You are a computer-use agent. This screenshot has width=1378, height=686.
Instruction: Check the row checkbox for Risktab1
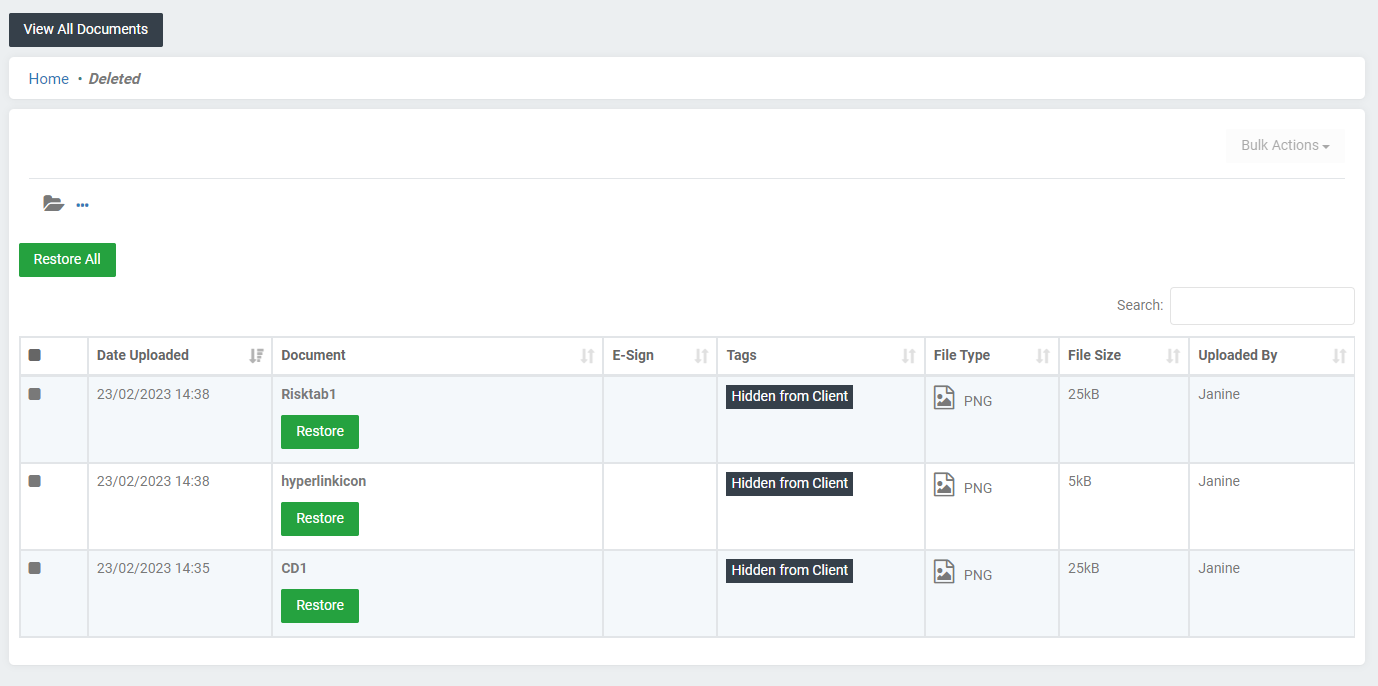point(34,394)
